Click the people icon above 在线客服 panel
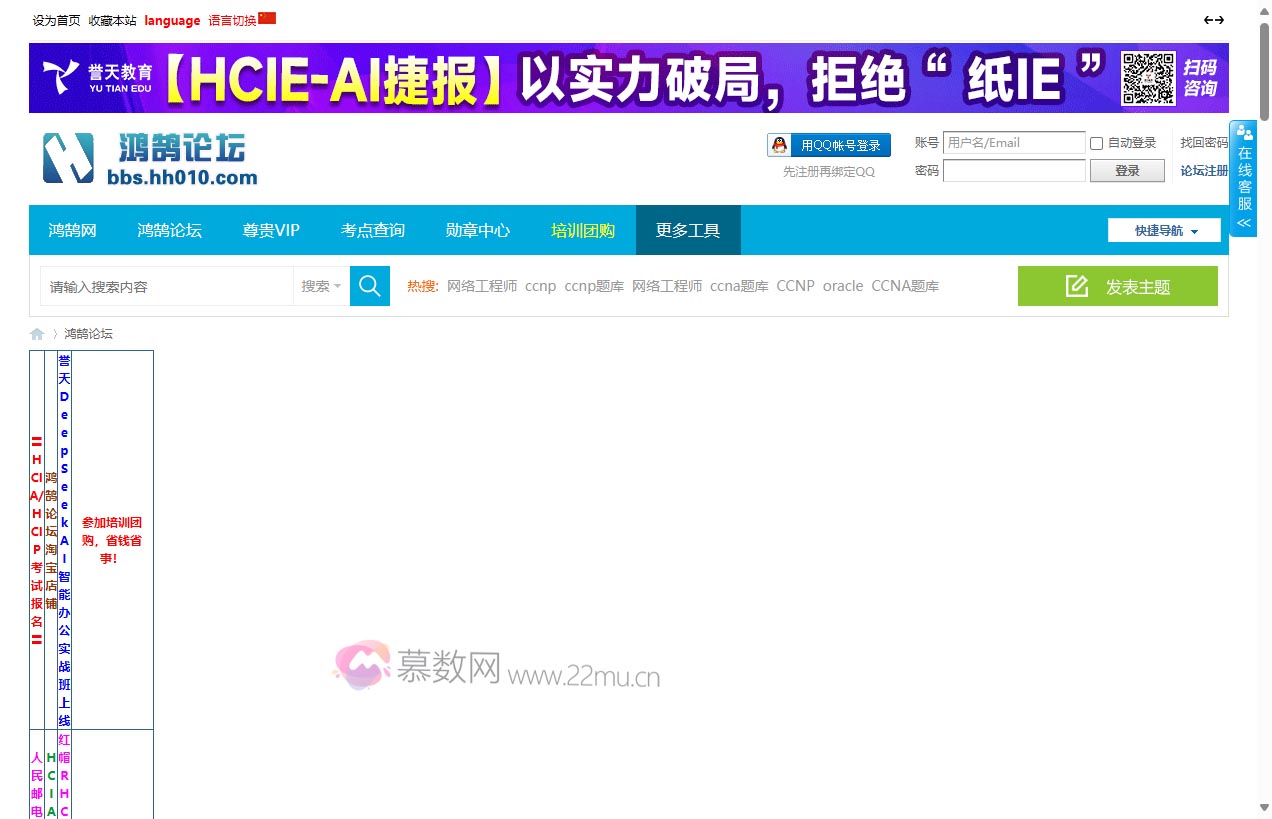The width and height of the screenshot is (1272, 819). [1243, 132]
